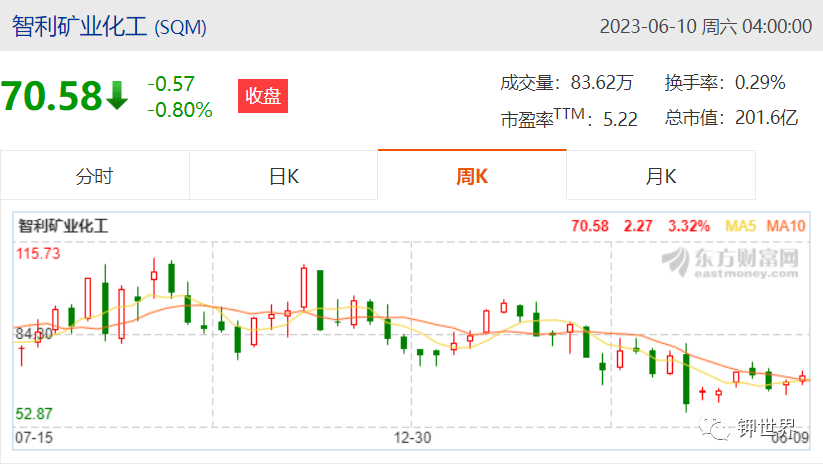Click the 115.73 high price label

[x=38, y=254]
